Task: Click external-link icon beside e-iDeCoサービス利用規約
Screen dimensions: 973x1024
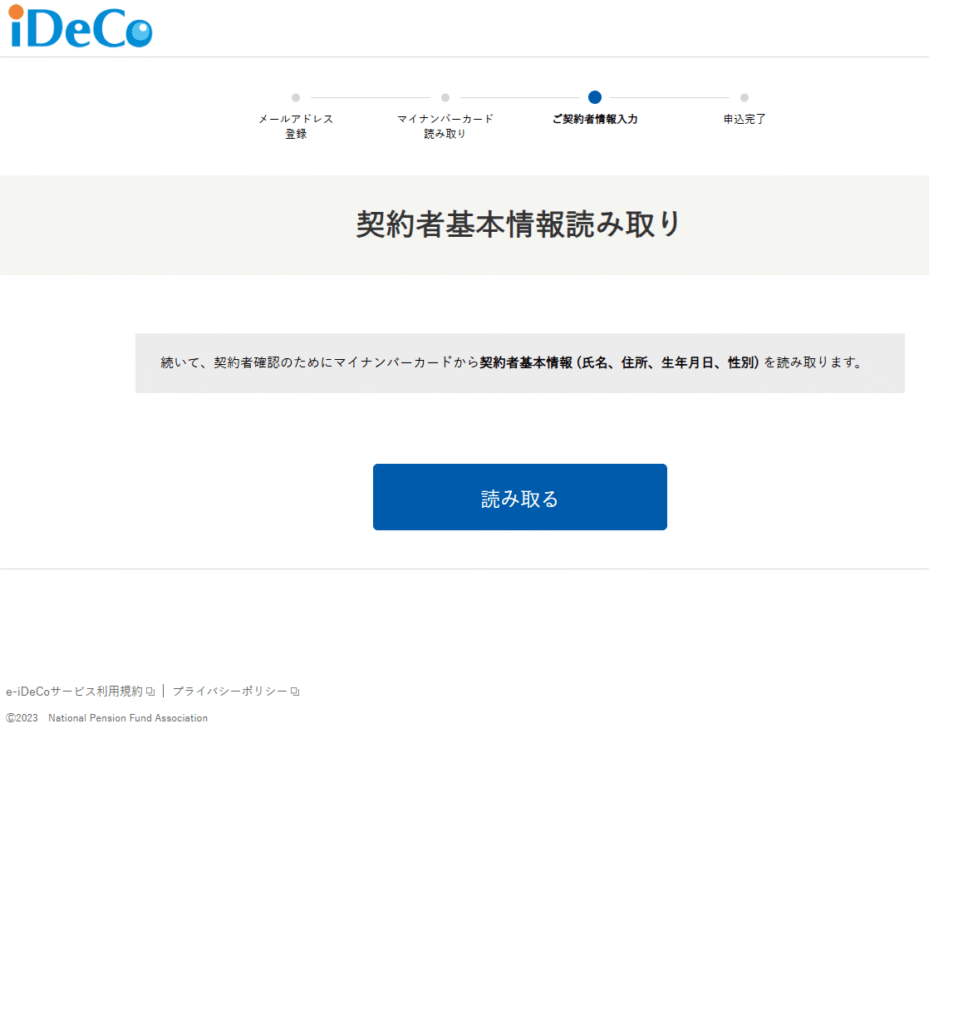Action: (150, 692)
